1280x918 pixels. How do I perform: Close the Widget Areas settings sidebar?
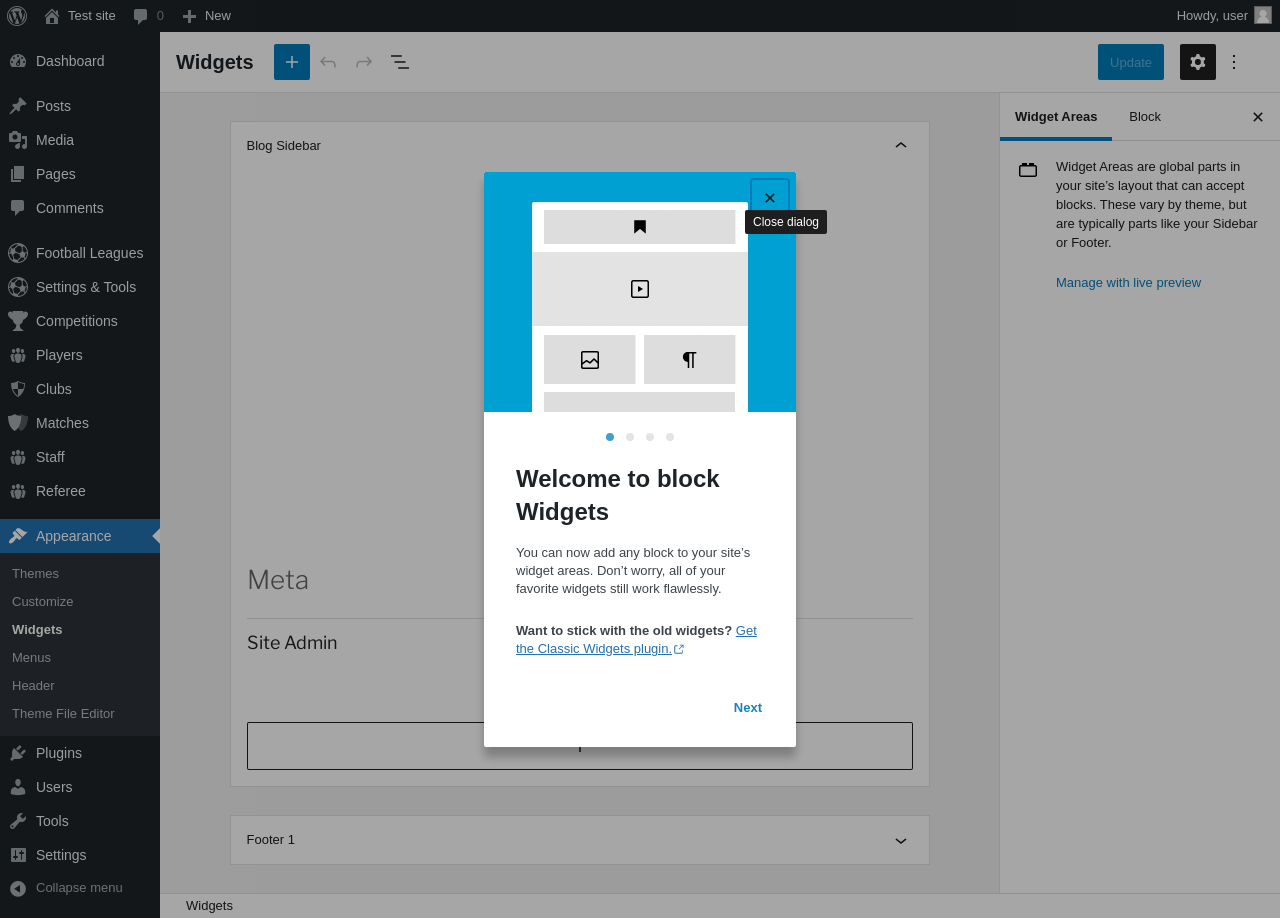[x=1257, y=117]
